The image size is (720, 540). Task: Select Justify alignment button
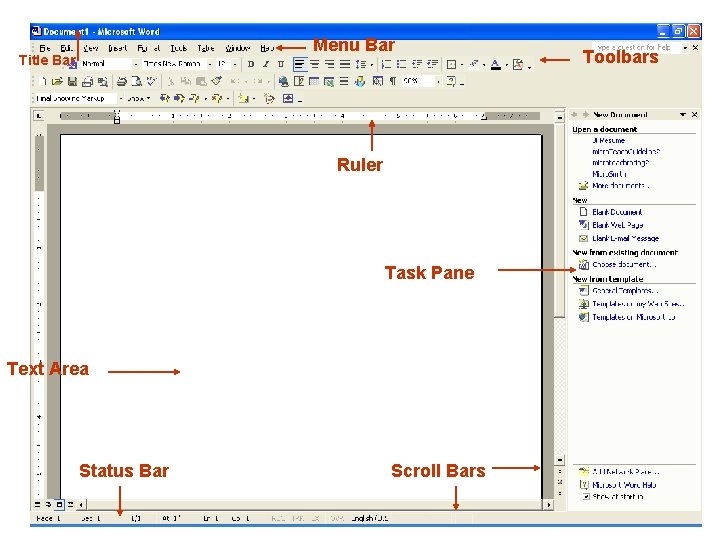345,64
